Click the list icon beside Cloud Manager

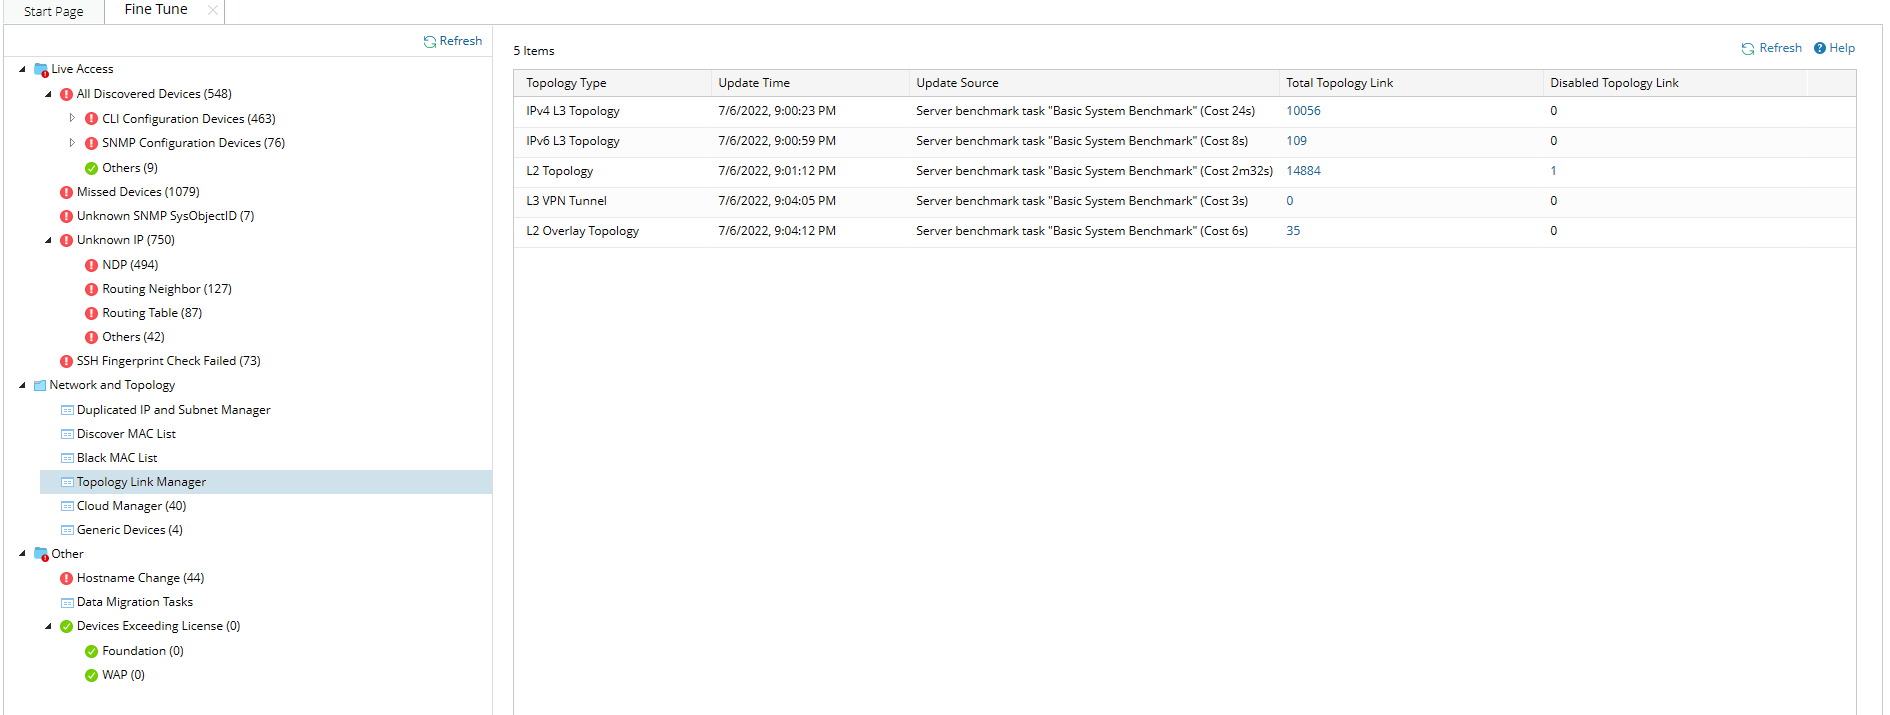click(x=67, y=506)
